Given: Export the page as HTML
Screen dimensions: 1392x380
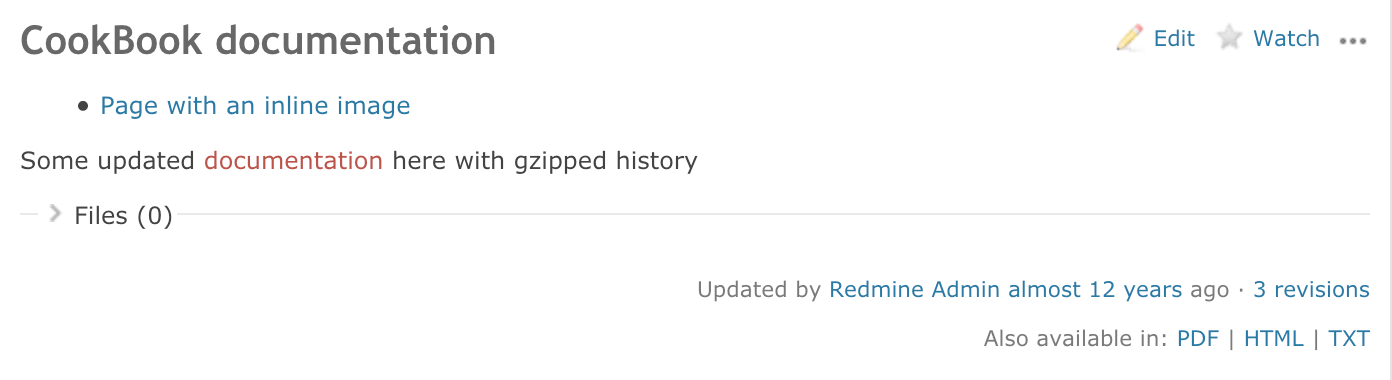Looking at the screenshot, I should tap(1274, 339).
